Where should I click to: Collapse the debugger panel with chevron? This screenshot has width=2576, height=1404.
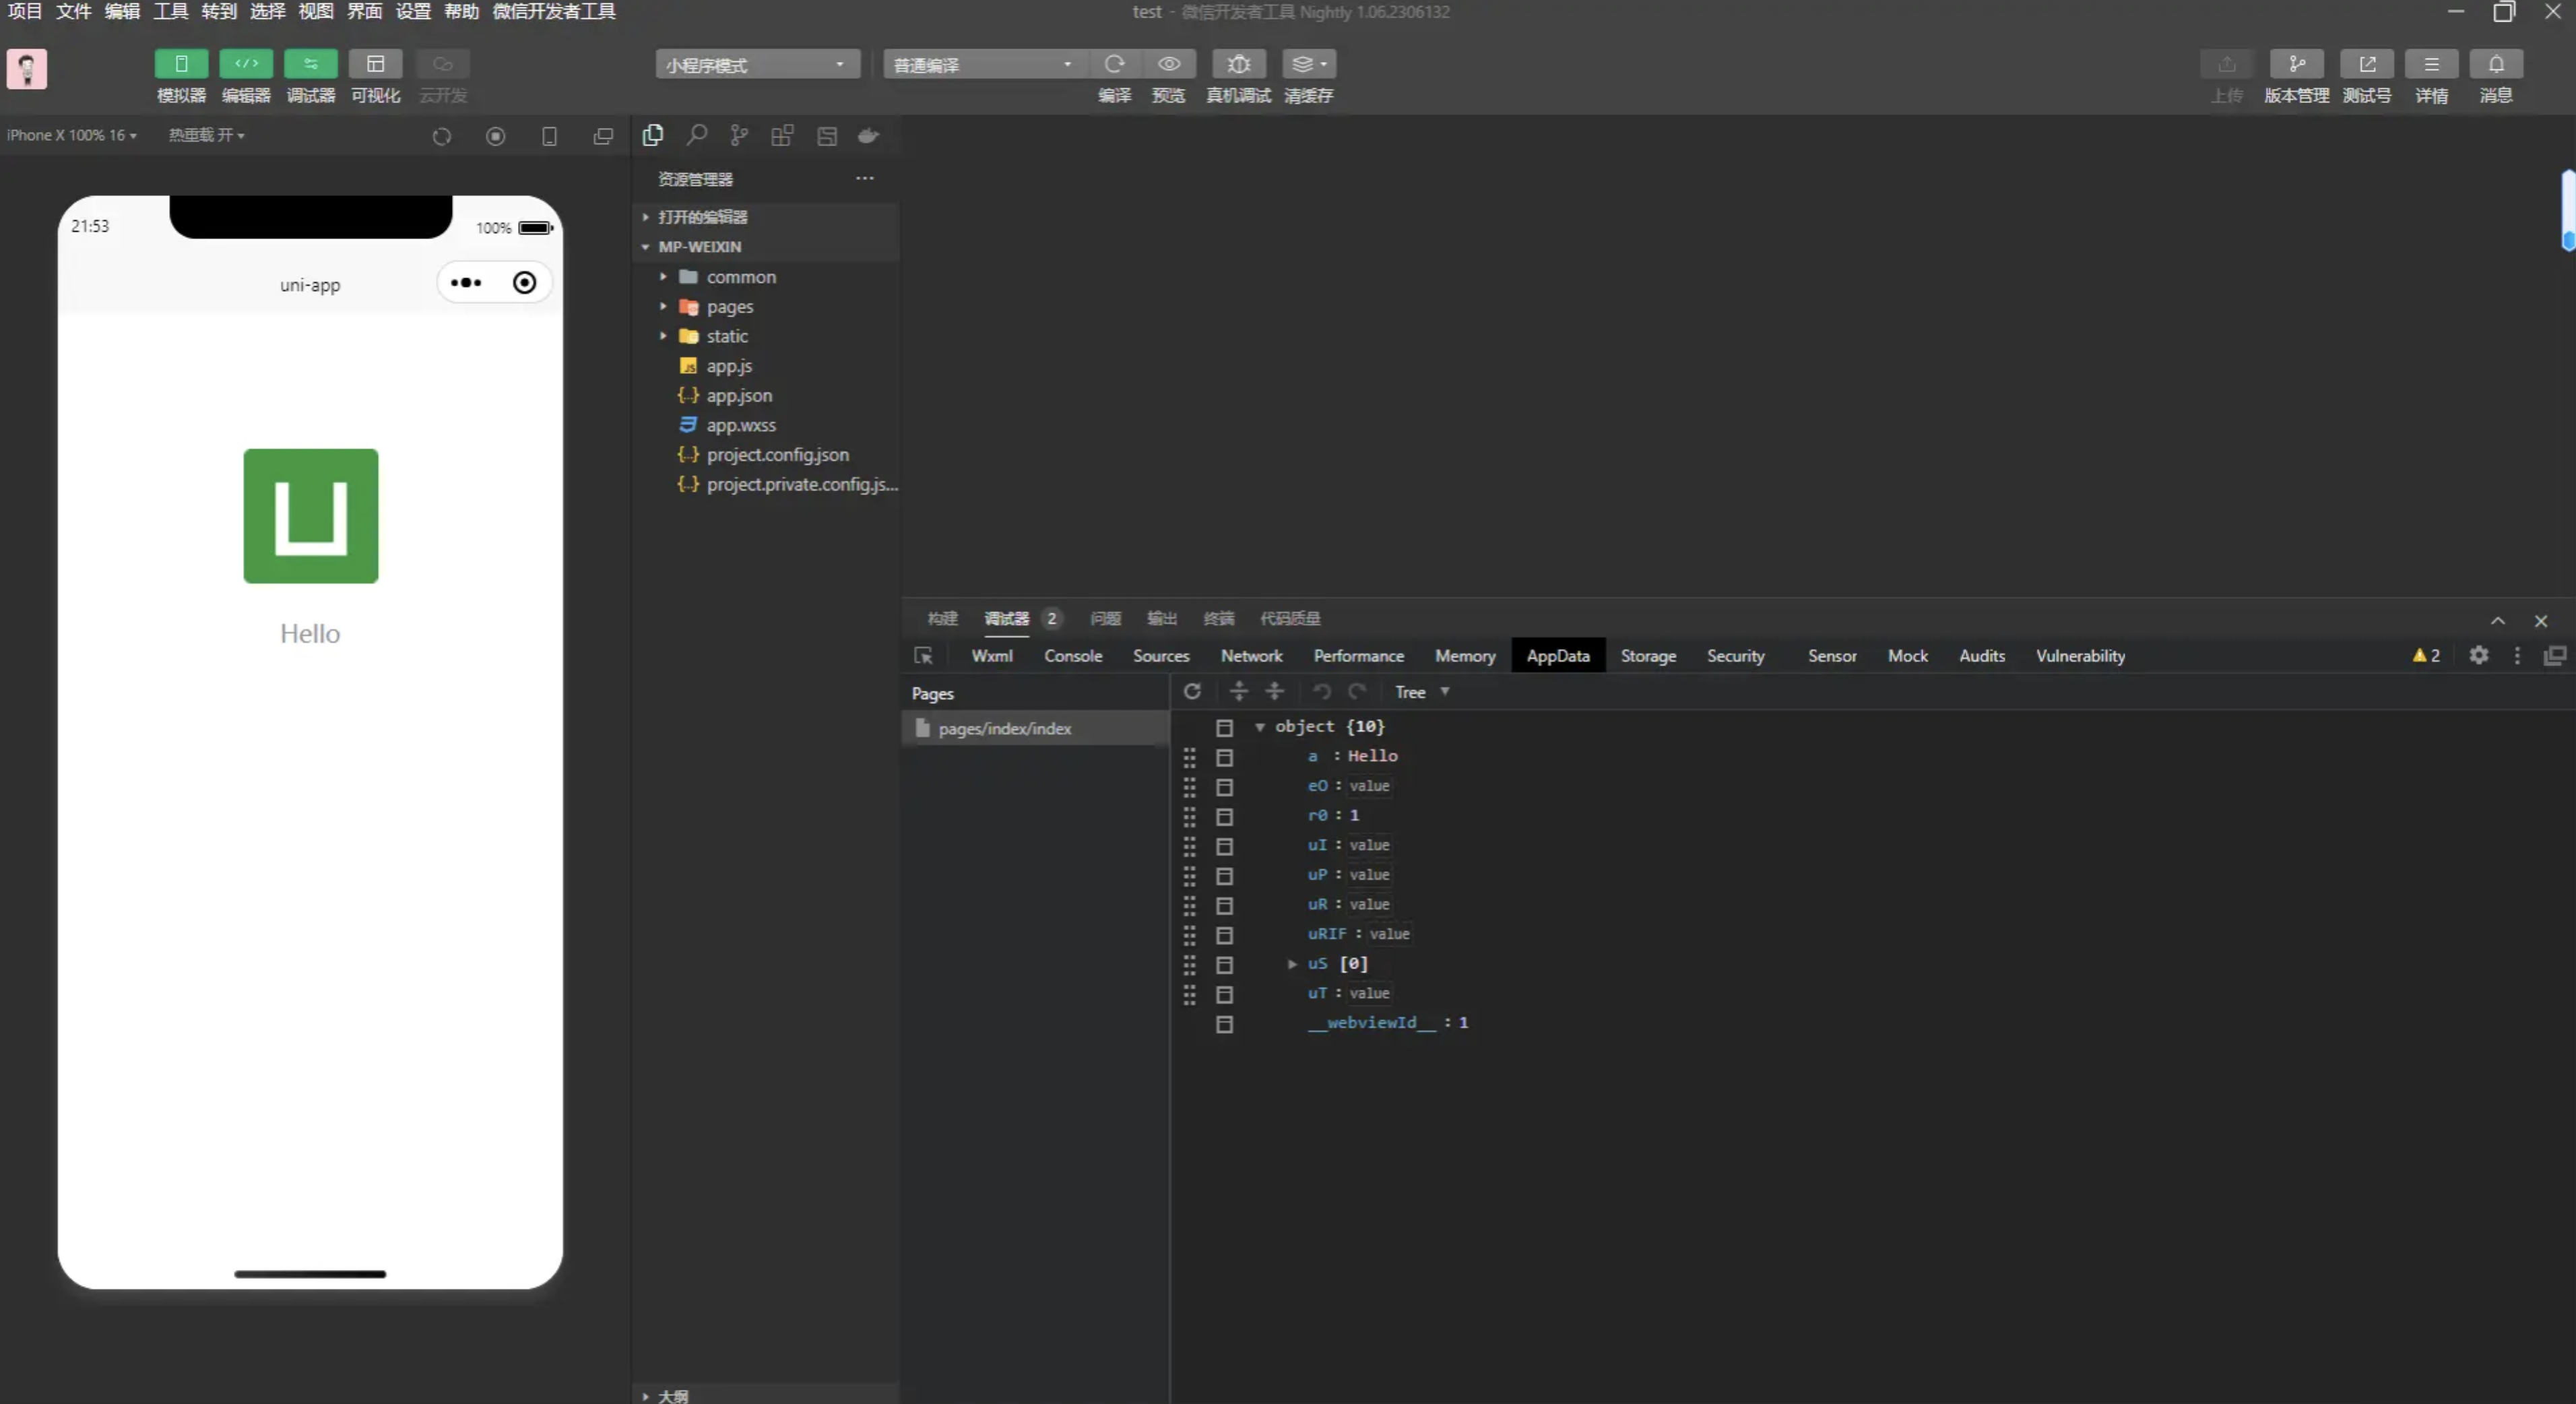[x=2498, y=621]
